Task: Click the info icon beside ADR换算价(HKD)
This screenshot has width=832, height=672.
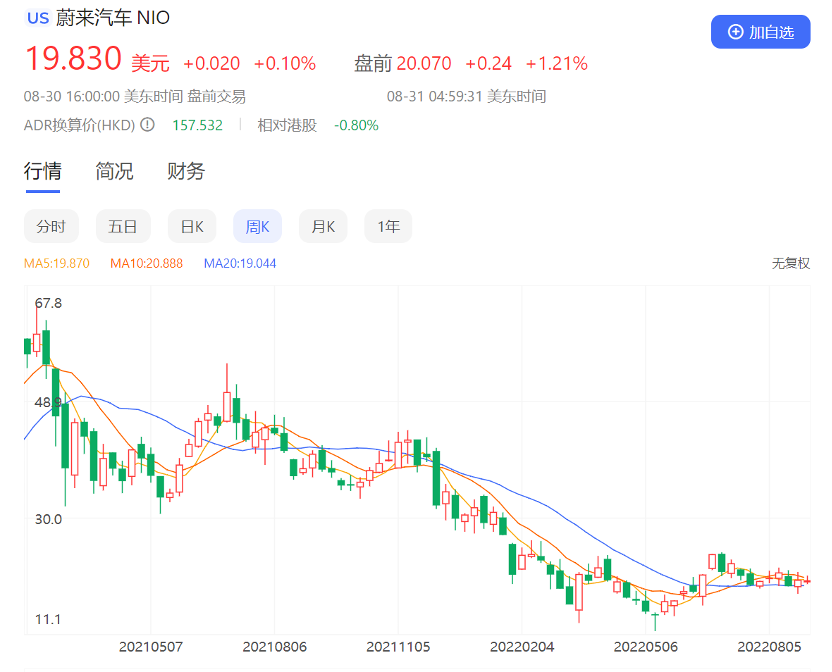Action: pos(147,125)
